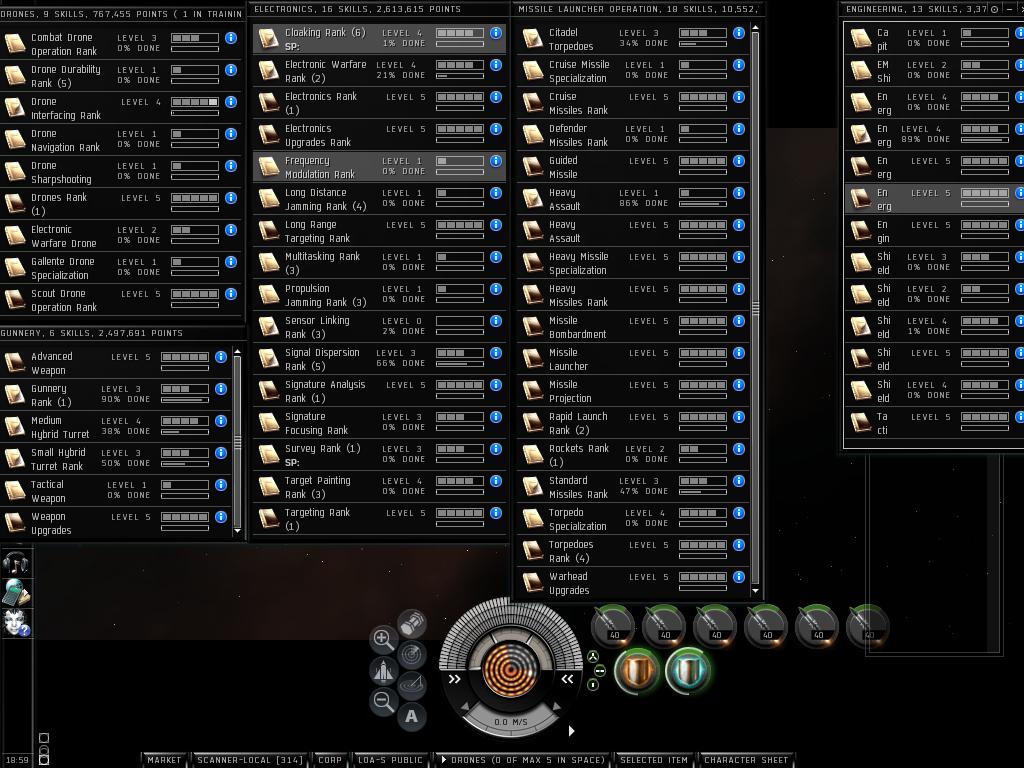Screen dimensions: 1024x768
Task: Click the capacitor display in HUD center
Action: tap(511, 668)
